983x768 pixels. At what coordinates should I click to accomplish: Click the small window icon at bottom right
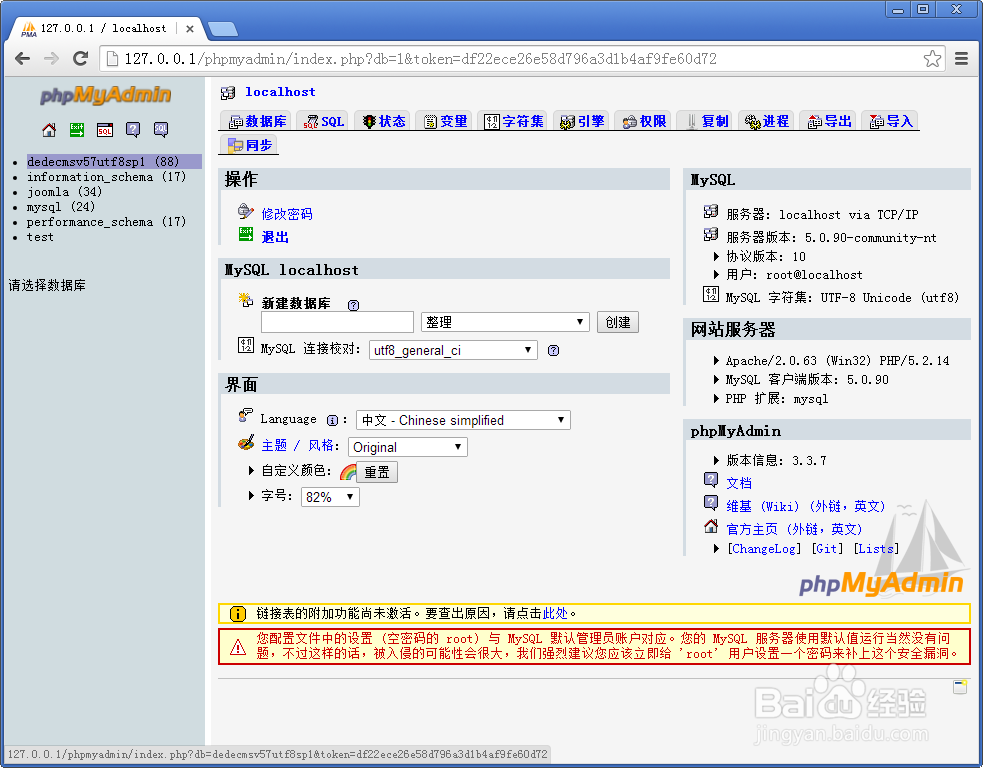[x=960, y=686]
